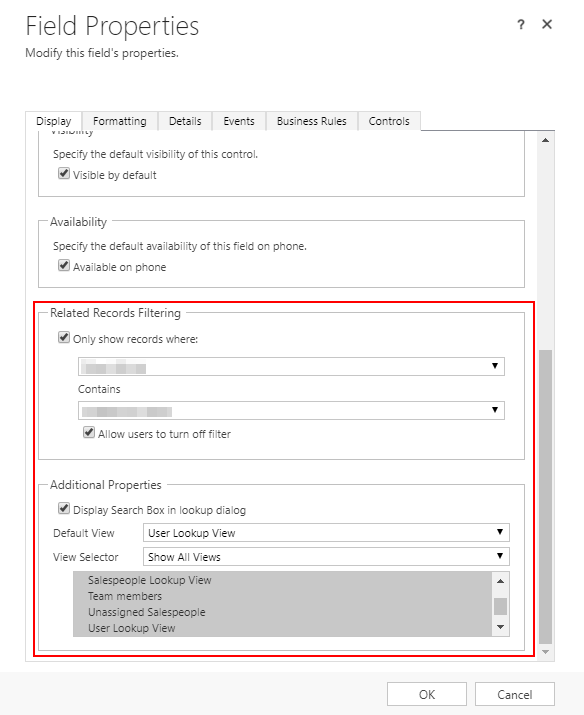Open the View Selector dropdown

pyautogui.click(x=326, y=556)
